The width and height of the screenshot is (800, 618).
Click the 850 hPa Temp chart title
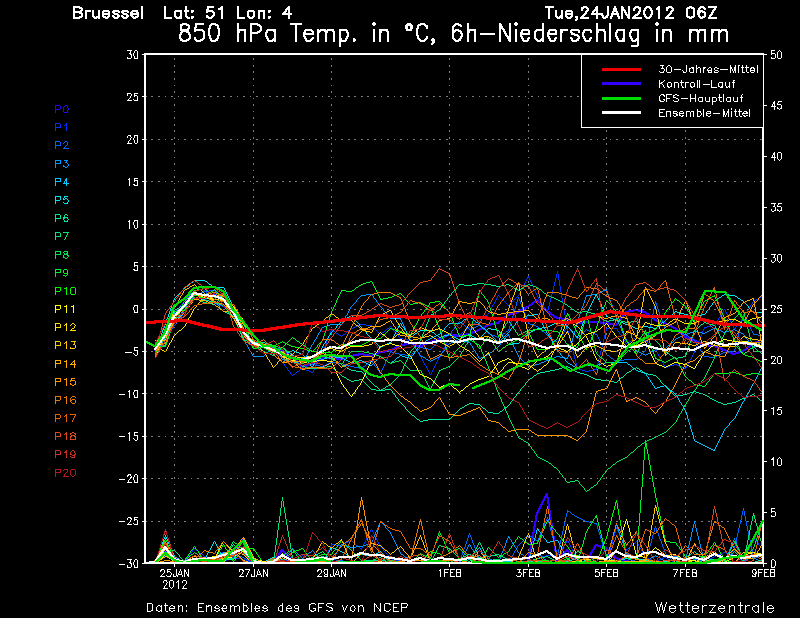454,34
